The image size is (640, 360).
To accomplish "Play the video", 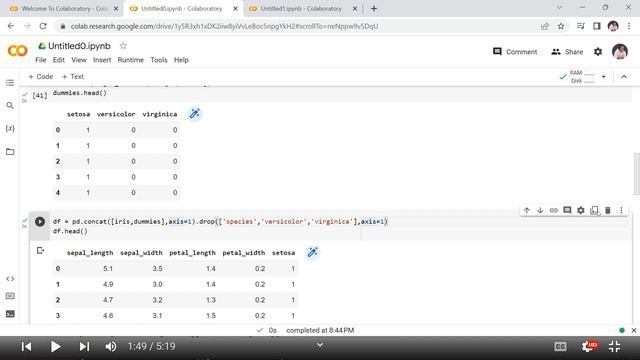I will click(56, 347).
